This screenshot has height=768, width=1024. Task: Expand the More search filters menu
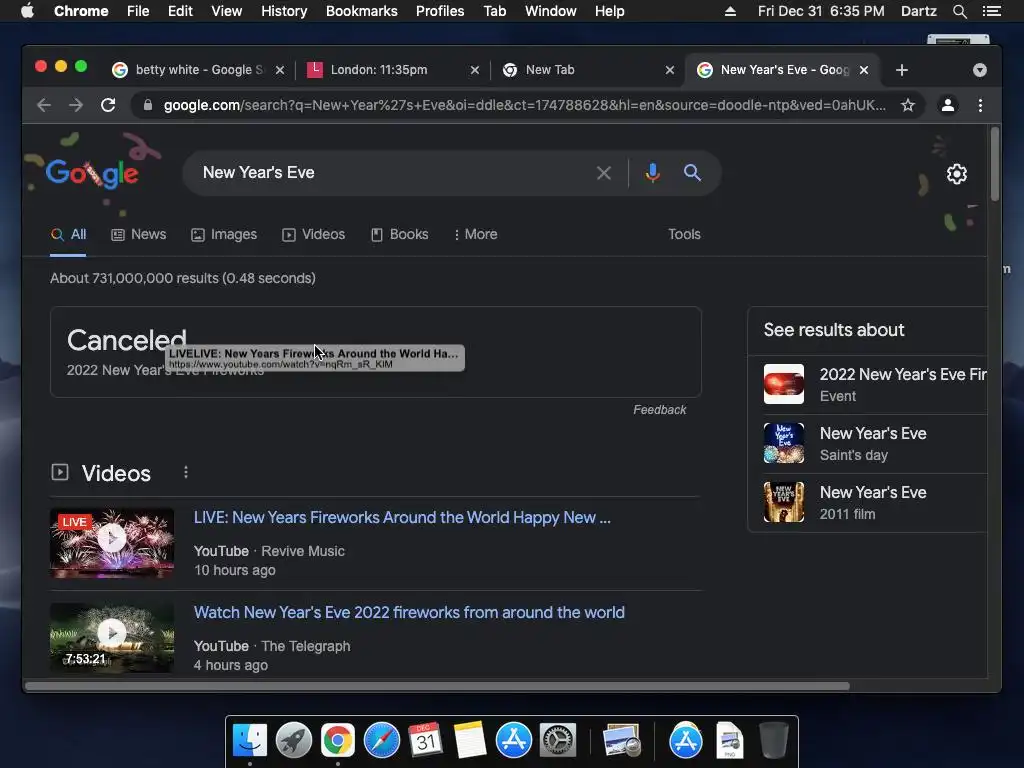coord(475,234)
